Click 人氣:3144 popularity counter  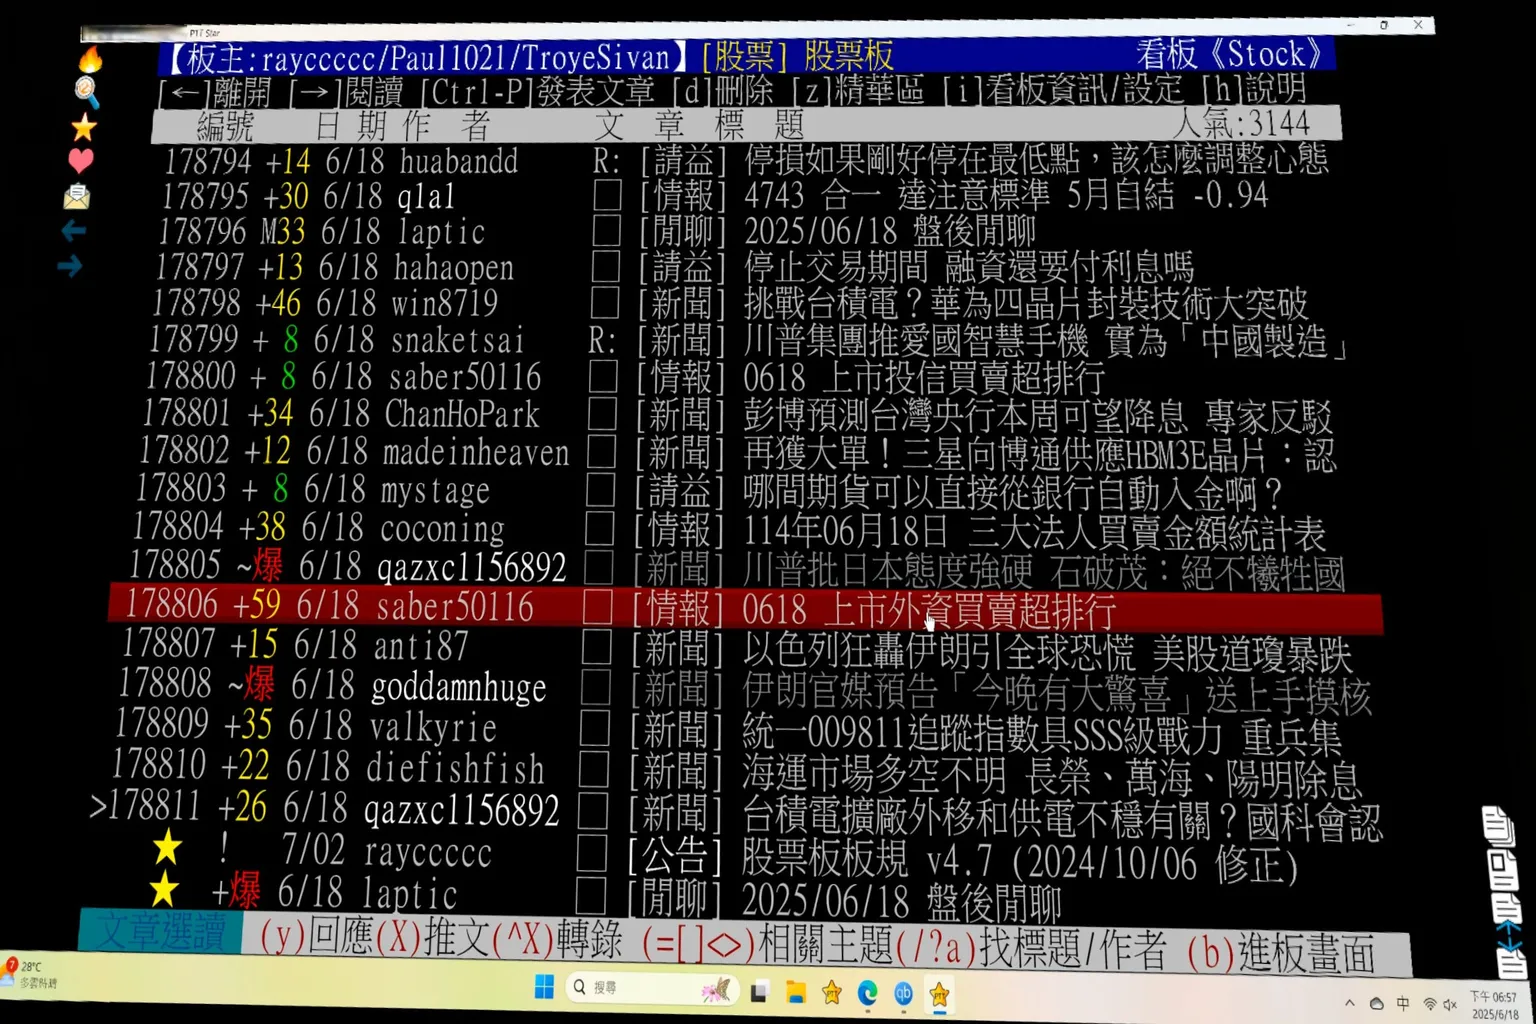(x=1241, y=123)
